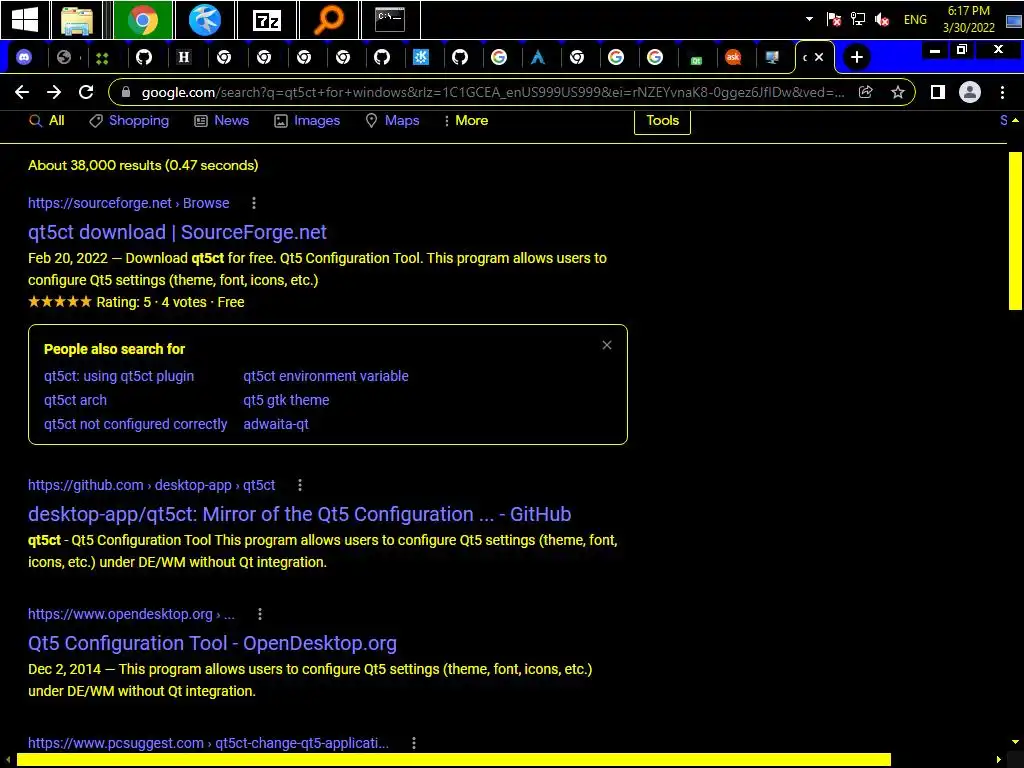The height and width of the screenshot is (768, 1024).
Task: Open 'Qt5 Configuration Tool - OpenDesktop.org' result
Action: coord(212,643)
